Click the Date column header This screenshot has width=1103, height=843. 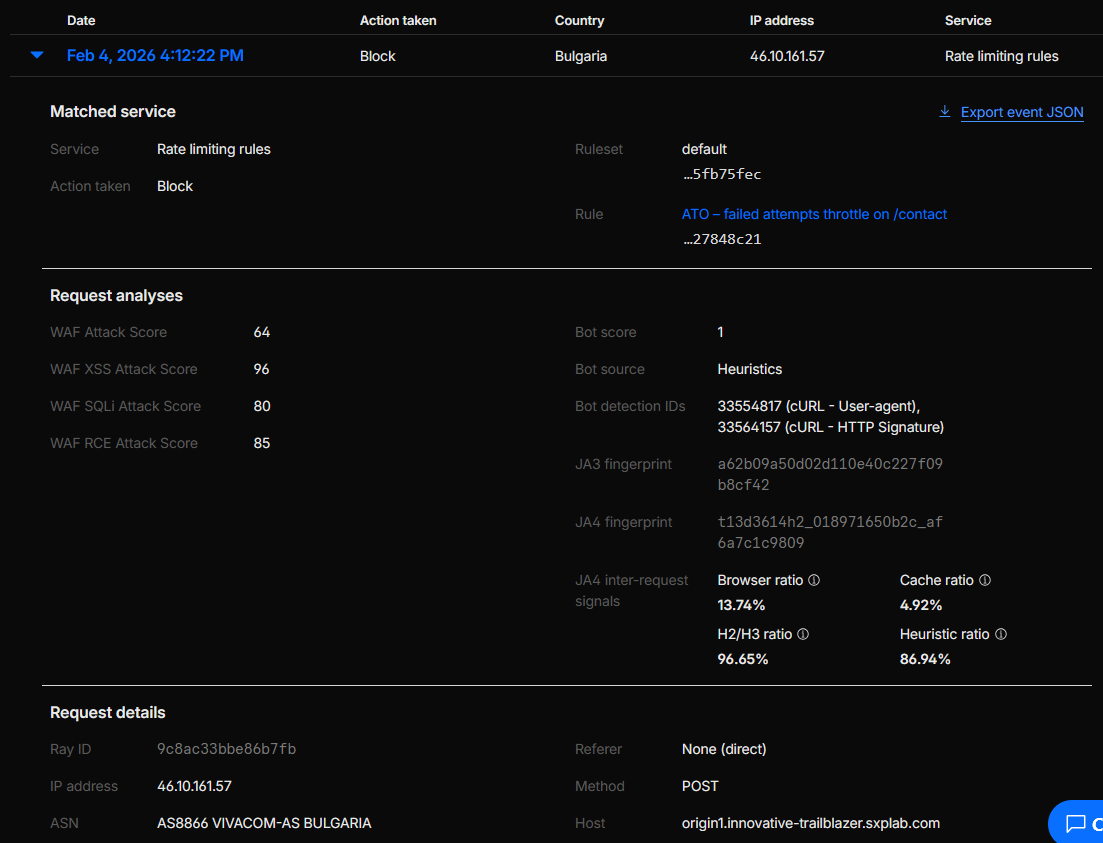[80, 20]
